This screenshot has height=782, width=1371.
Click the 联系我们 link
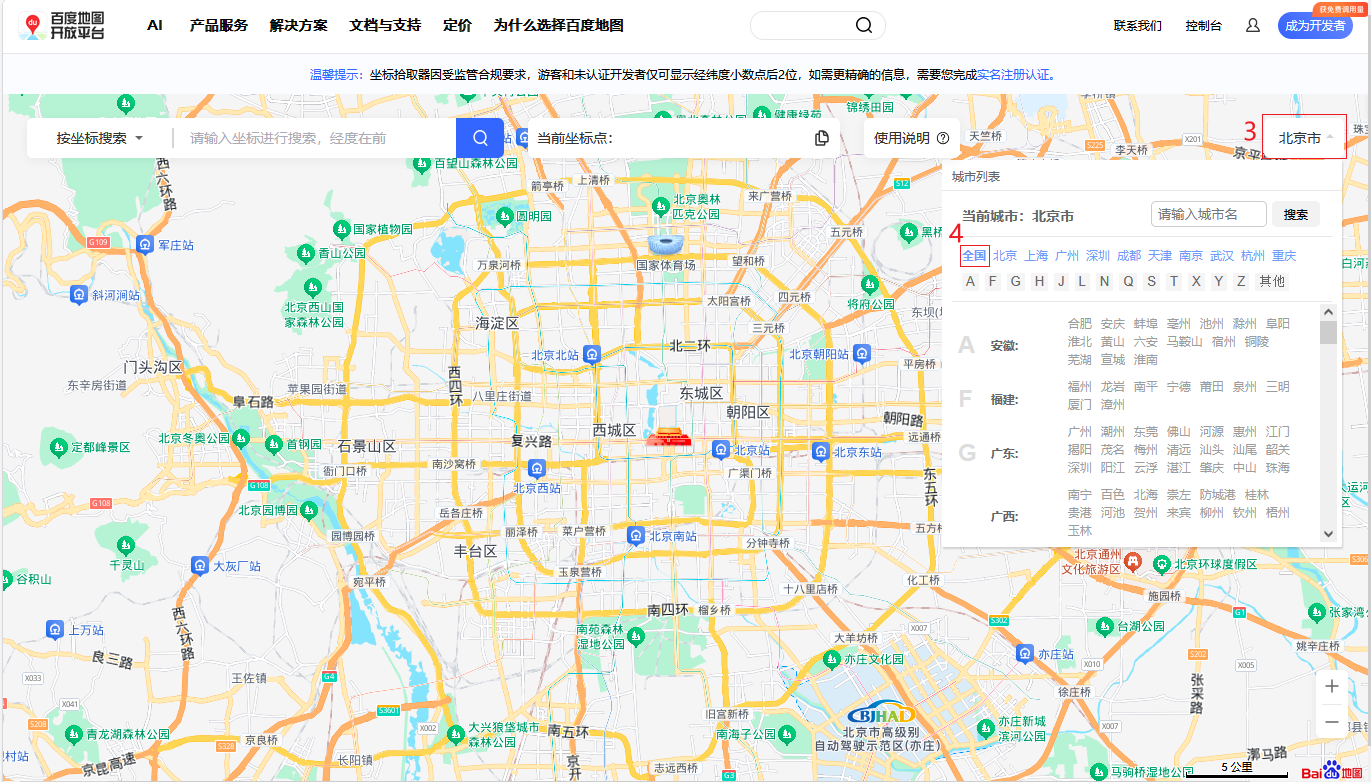pos(1138,26)
